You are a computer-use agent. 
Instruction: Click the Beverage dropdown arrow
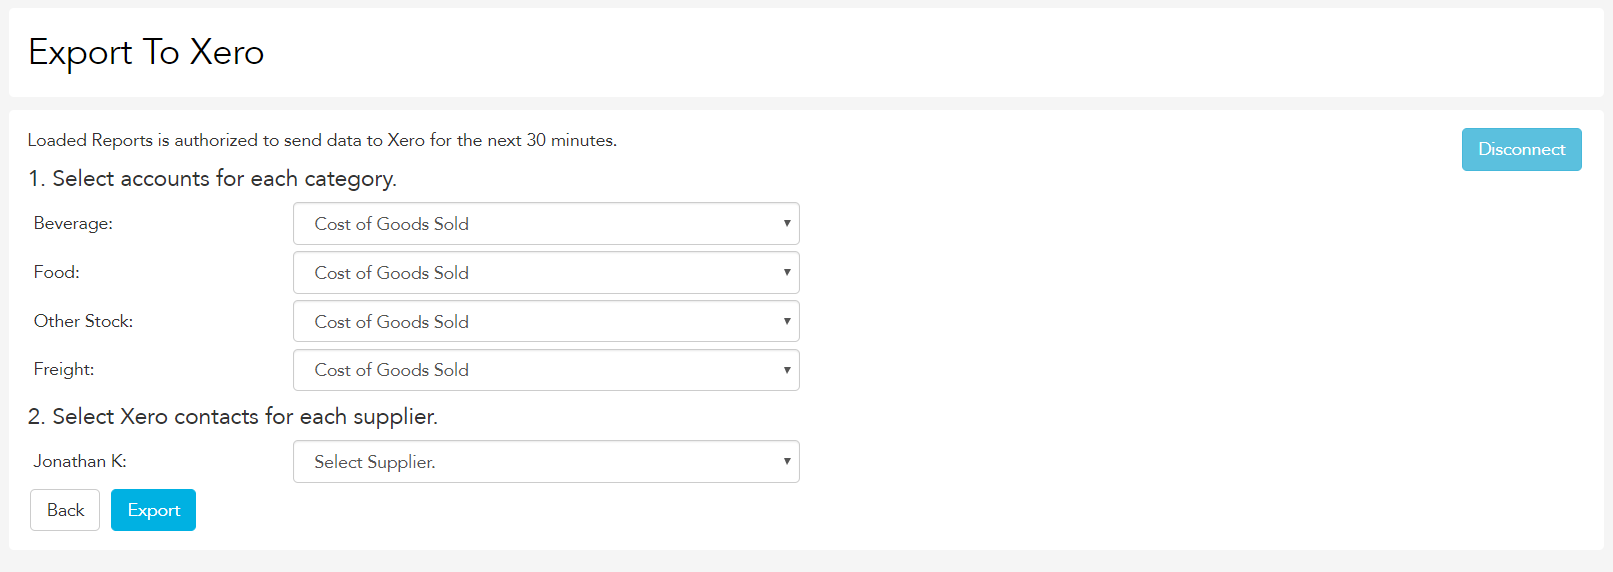pyautogui.click(x=787, y=224)
